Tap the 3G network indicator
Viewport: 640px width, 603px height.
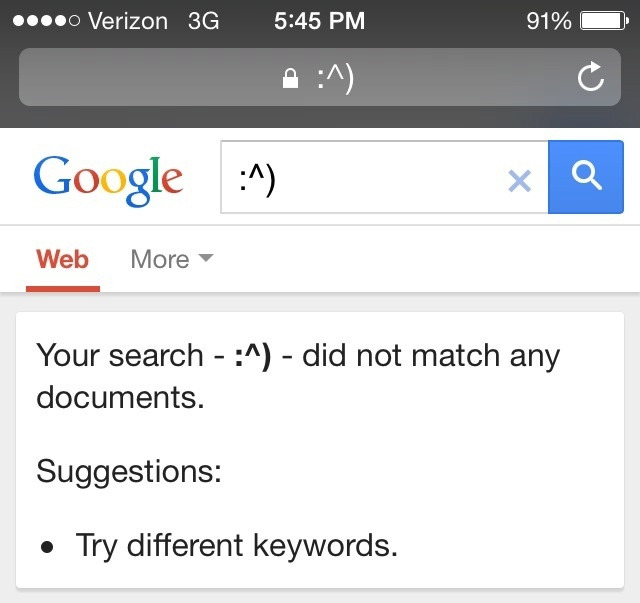[203, 20]
